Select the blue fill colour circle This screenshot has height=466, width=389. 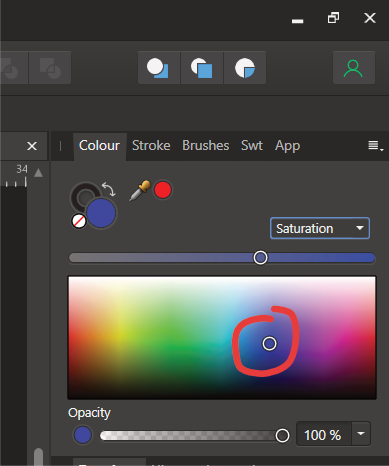click(101, 213)
